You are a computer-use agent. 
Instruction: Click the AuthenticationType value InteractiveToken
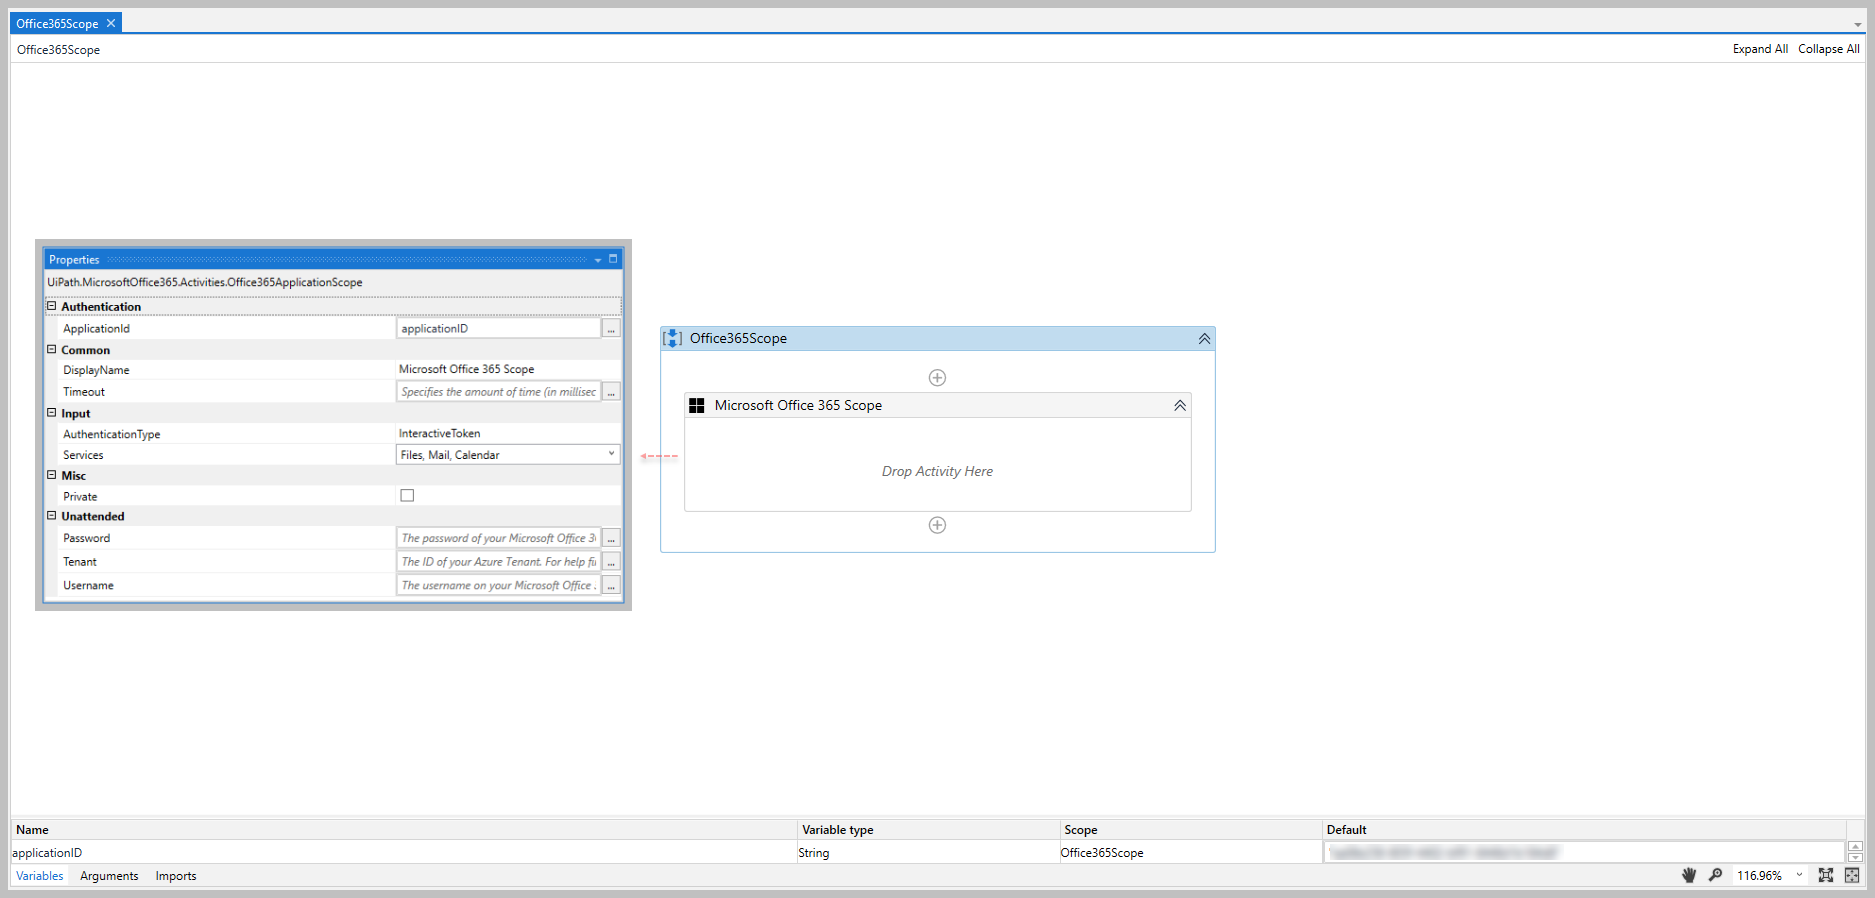click(439, 433)
